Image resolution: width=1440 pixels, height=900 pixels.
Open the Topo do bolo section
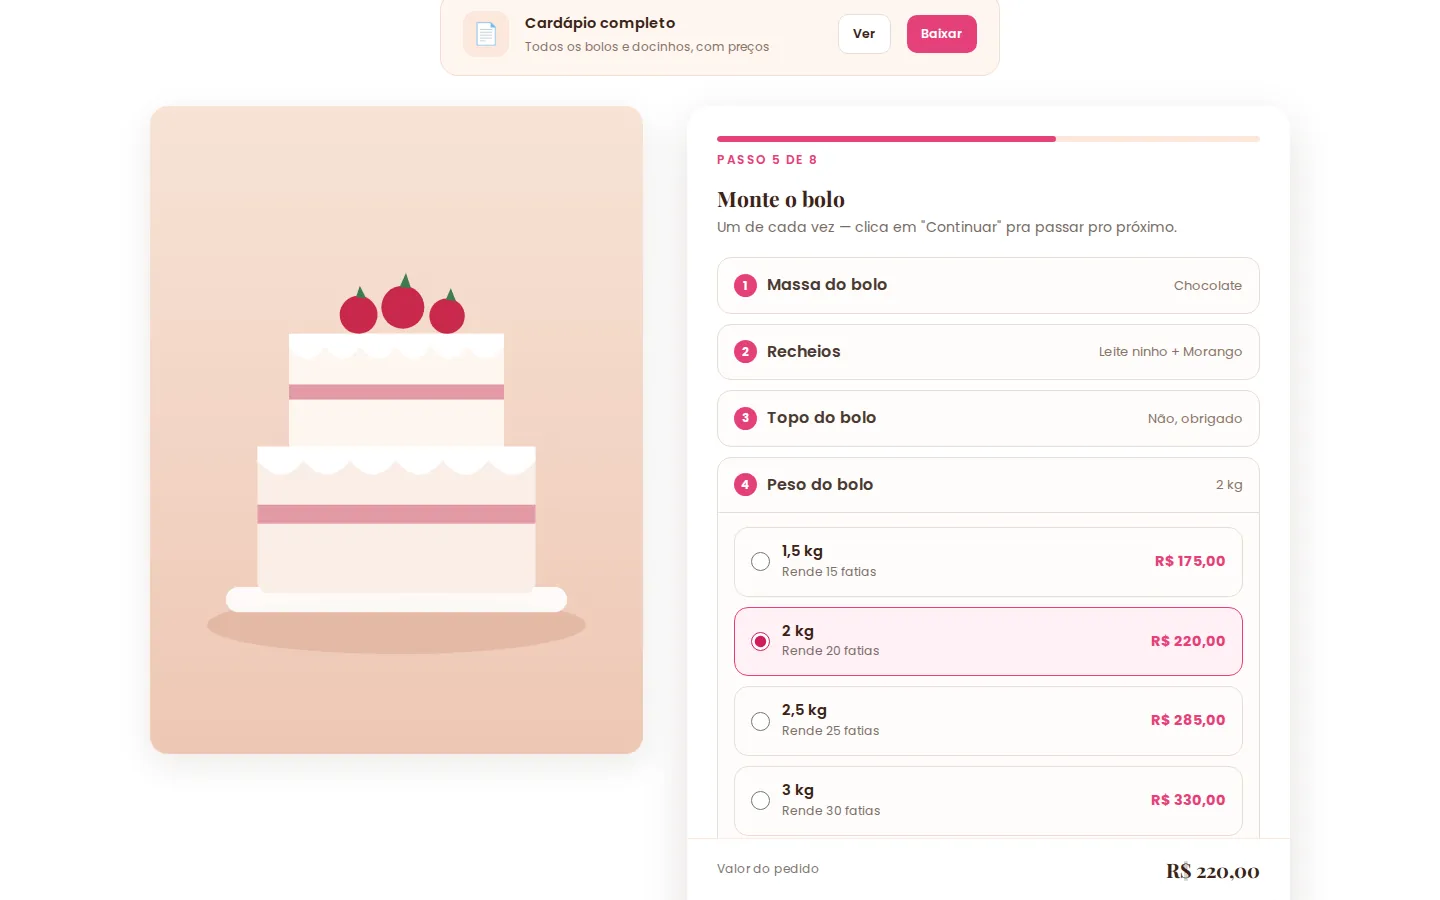click(988, 418)
